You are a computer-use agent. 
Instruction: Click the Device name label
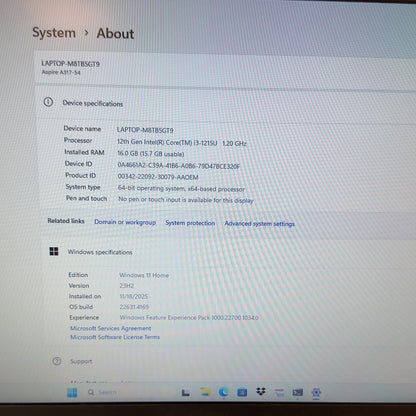click(x=82, y=128)
